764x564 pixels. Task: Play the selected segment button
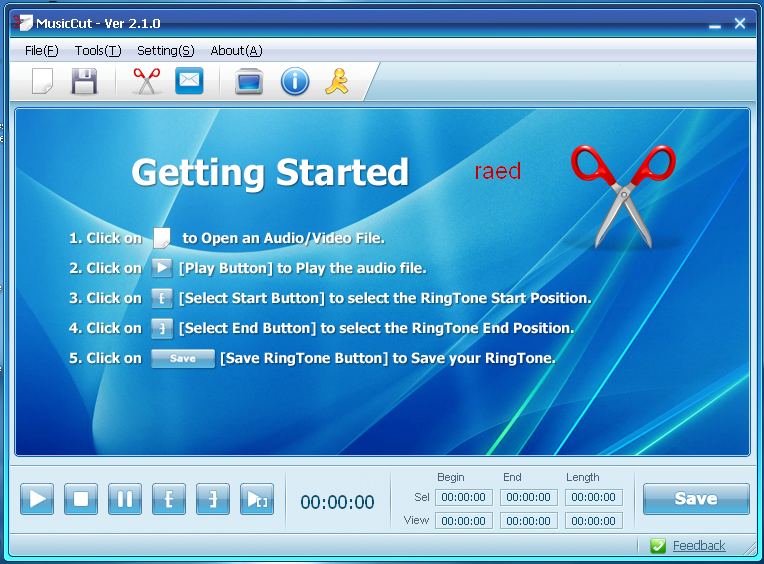coord(257,499)
